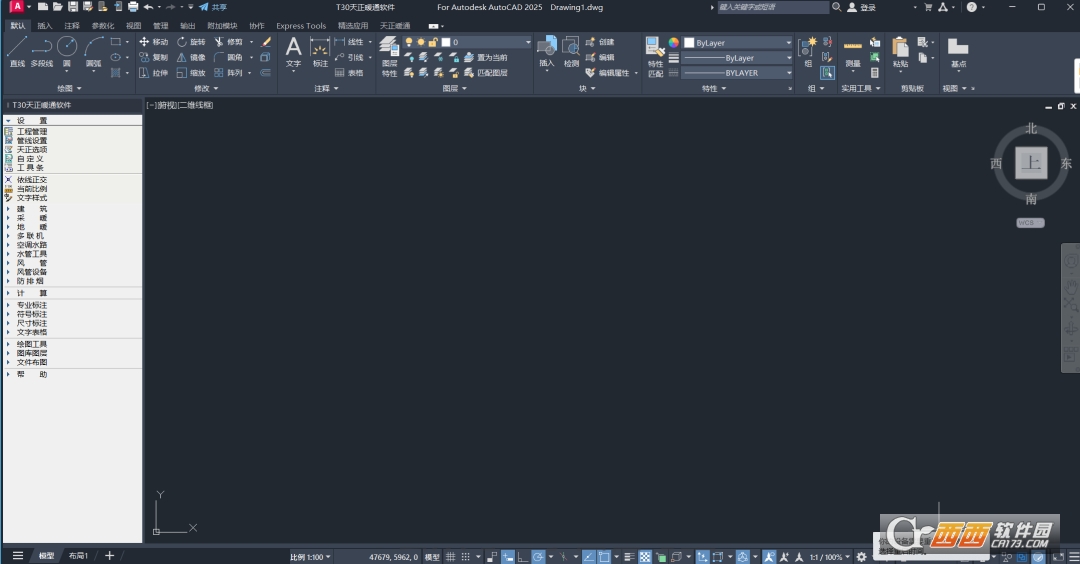Click 文字样式 in T30 side panel
The image size is (1080, 564).
click(32, 198)
